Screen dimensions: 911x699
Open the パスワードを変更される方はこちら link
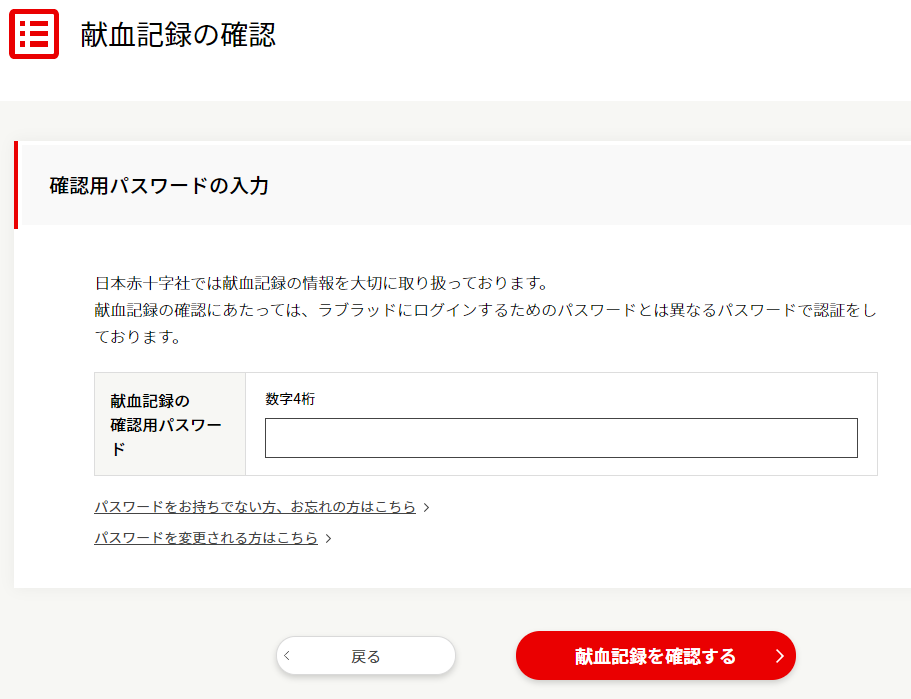pyautogui.click(x=206, y=538)
